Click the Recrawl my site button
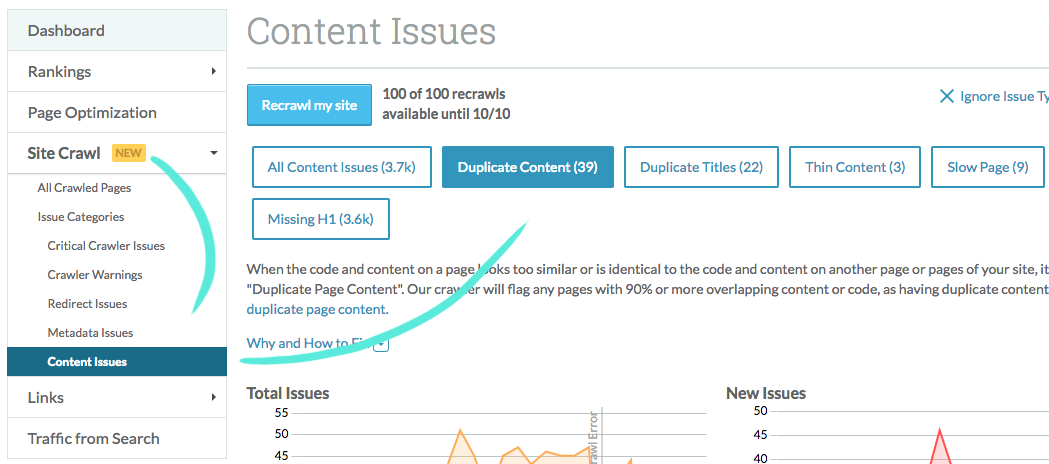Viewport: 1049px width, 464px height. [x=309, y=105]
